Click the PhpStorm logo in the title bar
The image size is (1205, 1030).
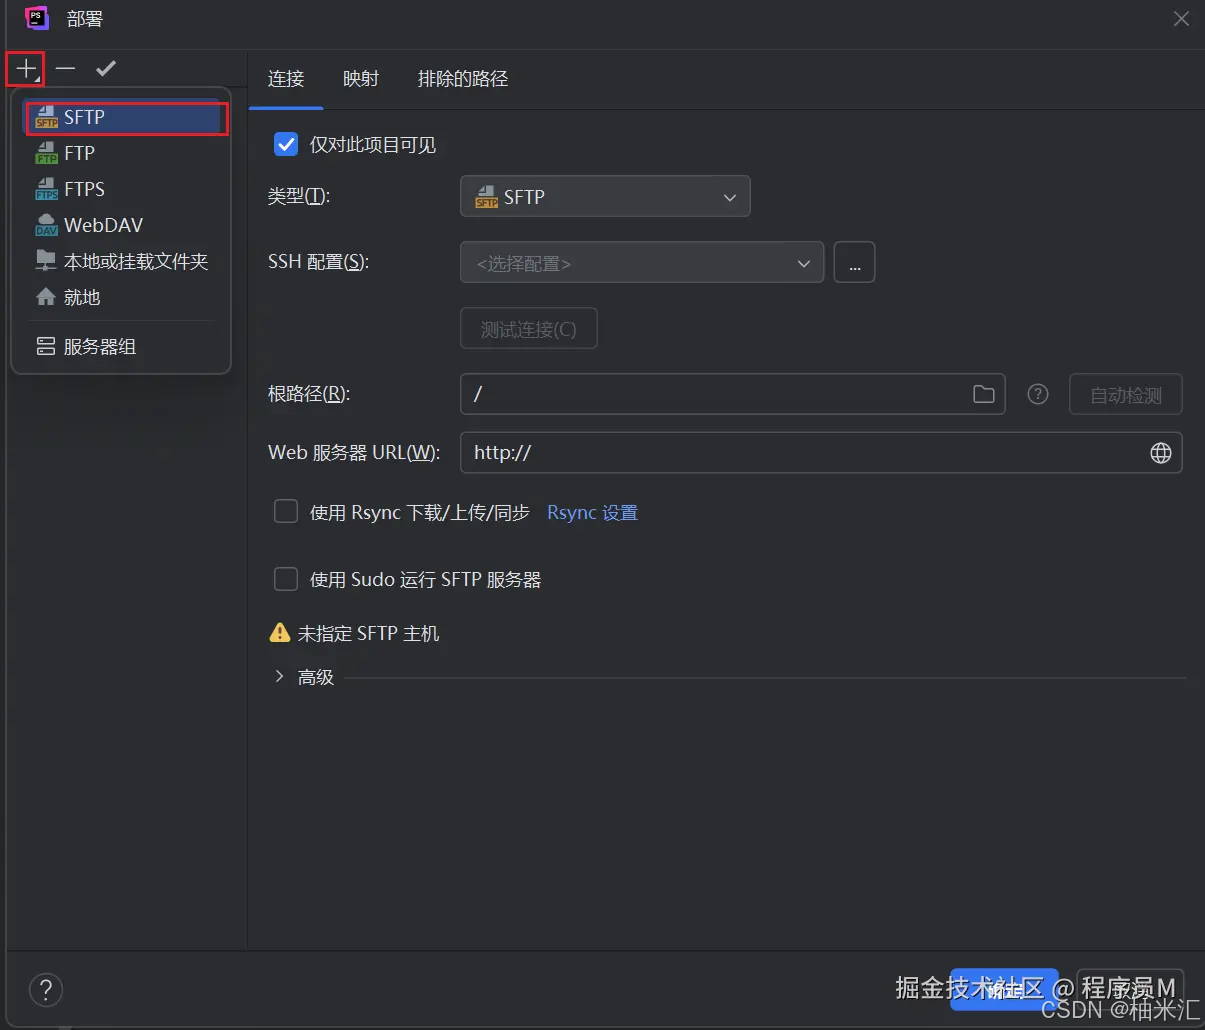point(37,19)
